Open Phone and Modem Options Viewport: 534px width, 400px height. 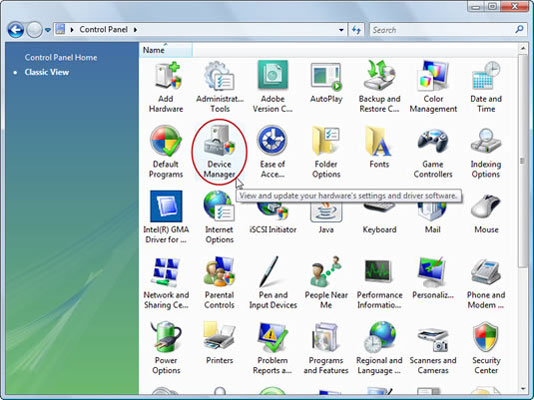click(x=486, y=283)
